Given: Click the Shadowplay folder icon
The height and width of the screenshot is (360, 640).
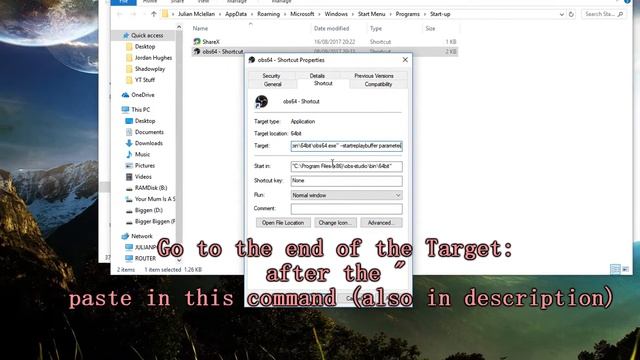Looking at the screenshot, I should point(129,69).
